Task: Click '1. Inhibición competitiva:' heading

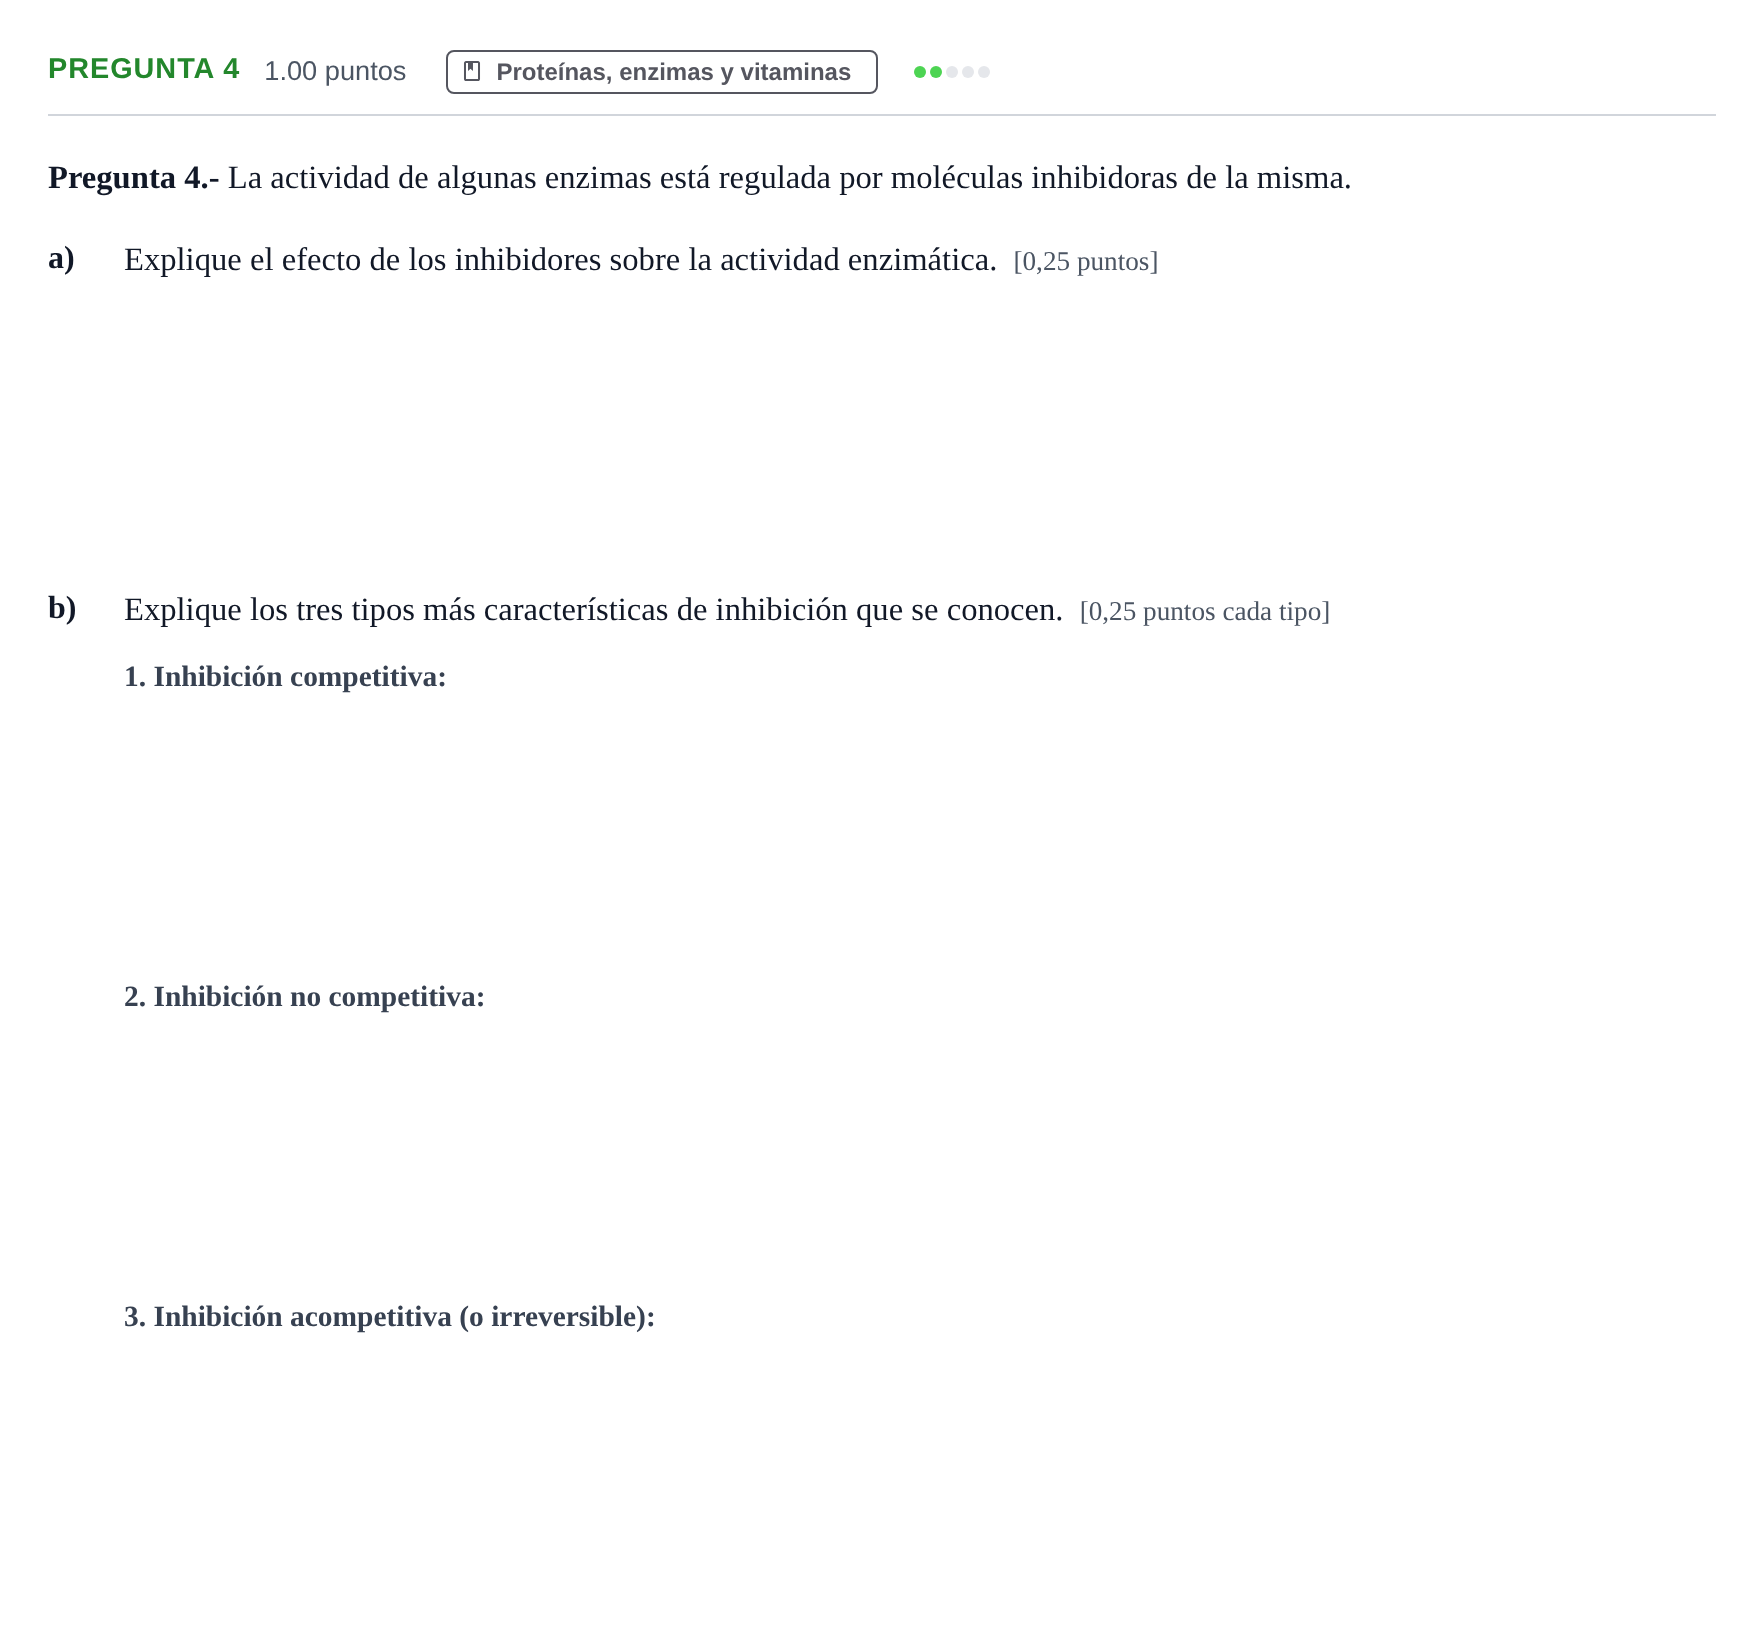Action: click(x=285, y=677)
